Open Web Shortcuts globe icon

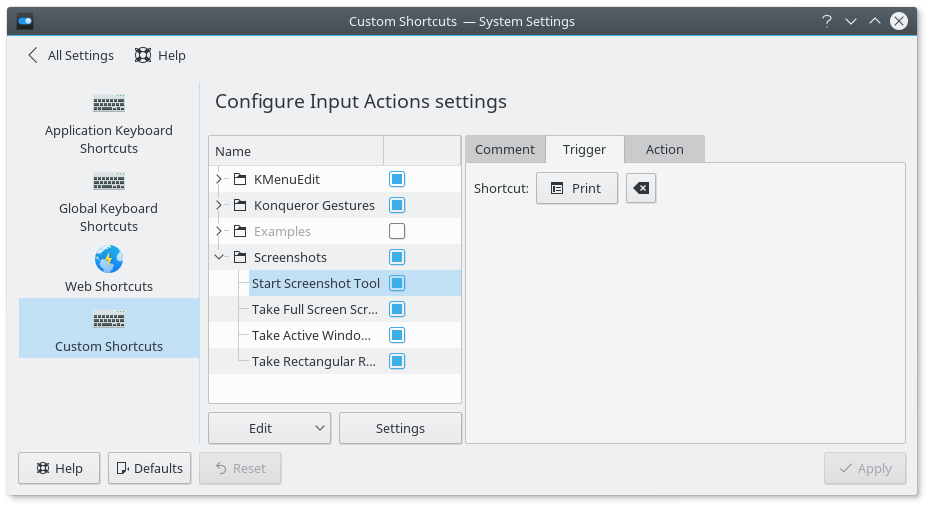click(x=109, y=260)
